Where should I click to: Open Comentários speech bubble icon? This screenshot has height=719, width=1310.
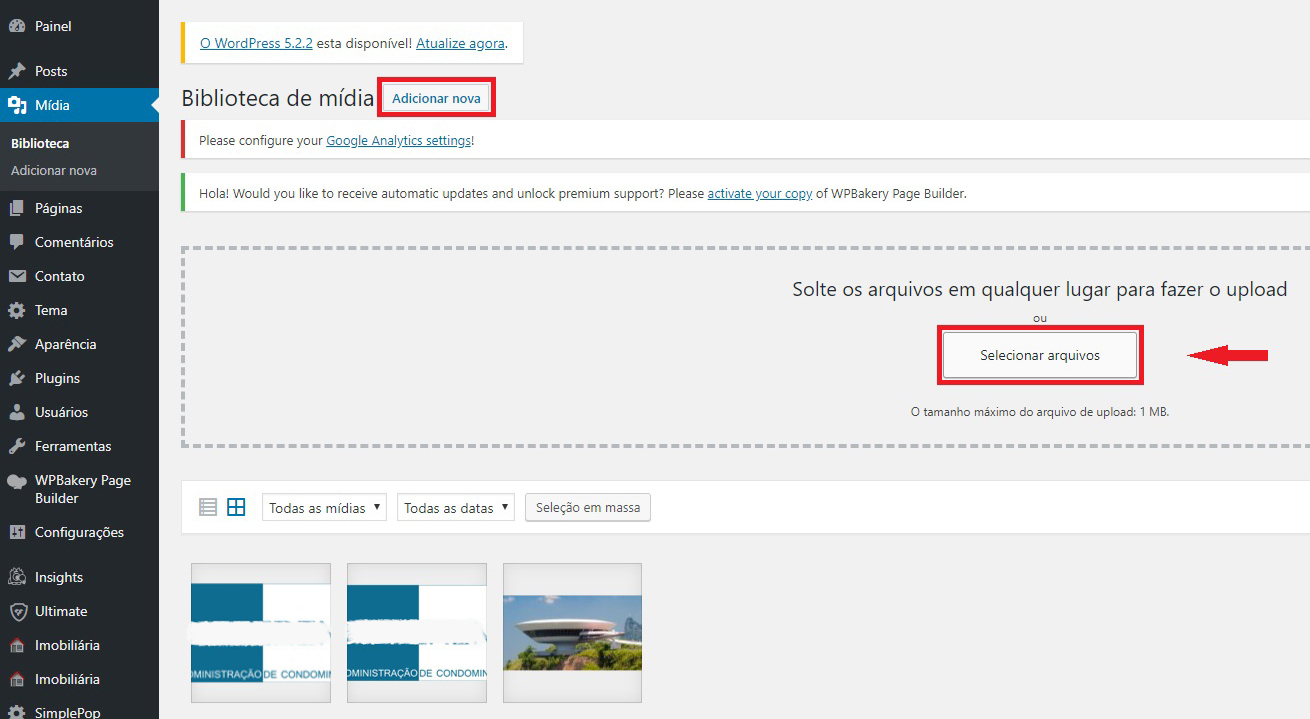pos(22,242)
